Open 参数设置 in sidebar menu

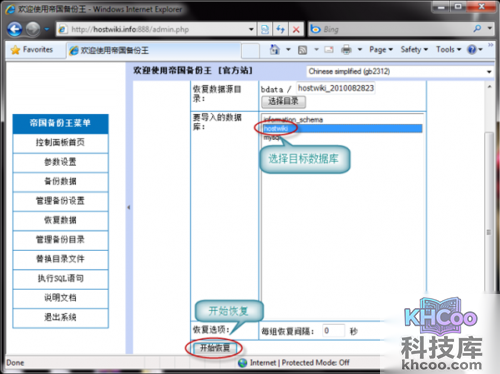tap(60, 162)
